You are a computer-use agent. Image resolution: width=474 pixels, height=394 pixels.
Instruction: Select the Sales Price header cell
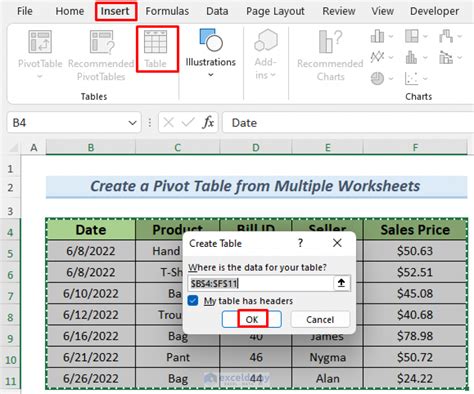[x=415, y=229]
